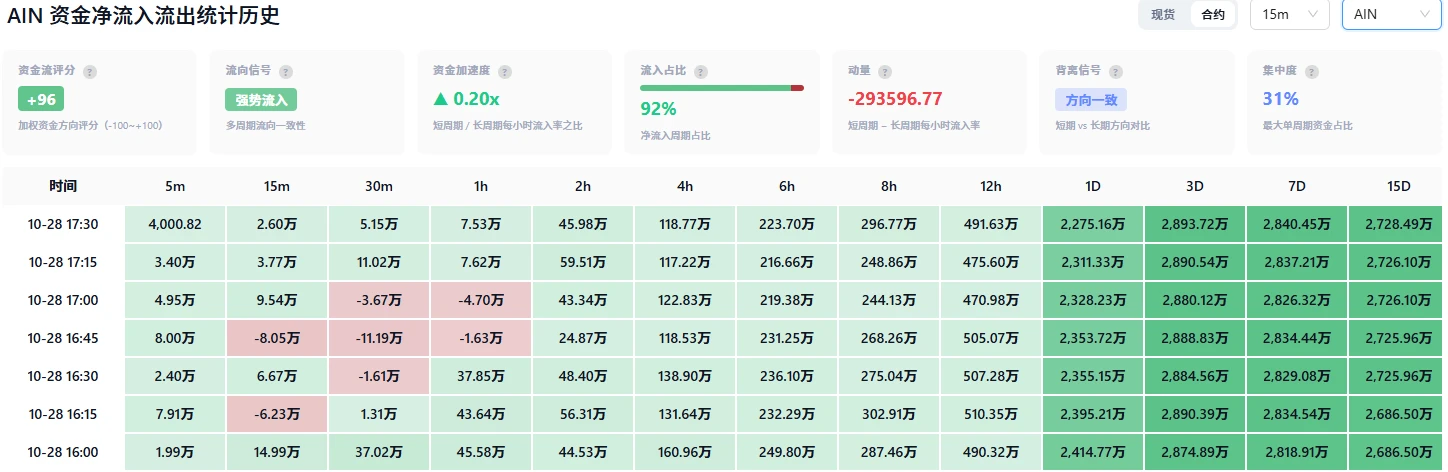
Task: Open help icon next to 流向信号
Action: [x=286, y=72]
